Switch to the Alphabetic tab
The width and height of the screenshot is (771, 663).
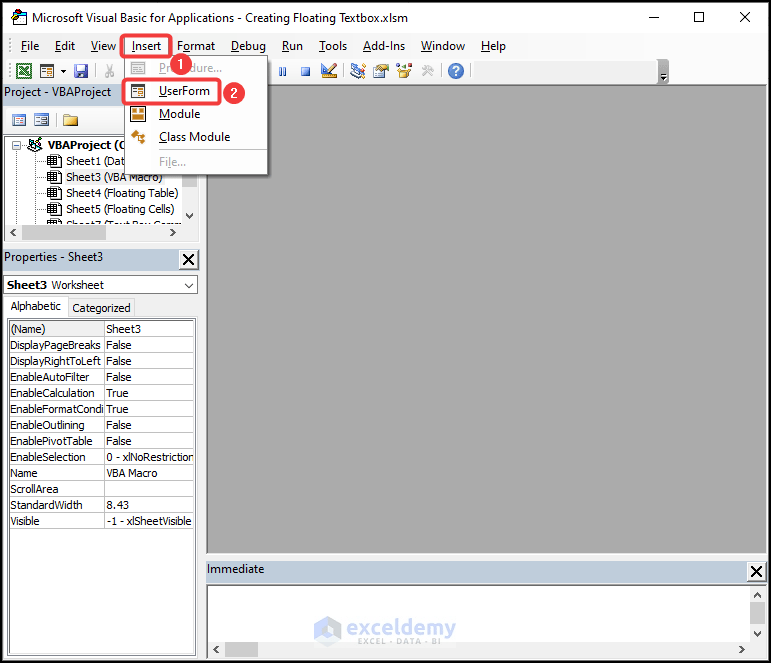(x=35, y=306)
